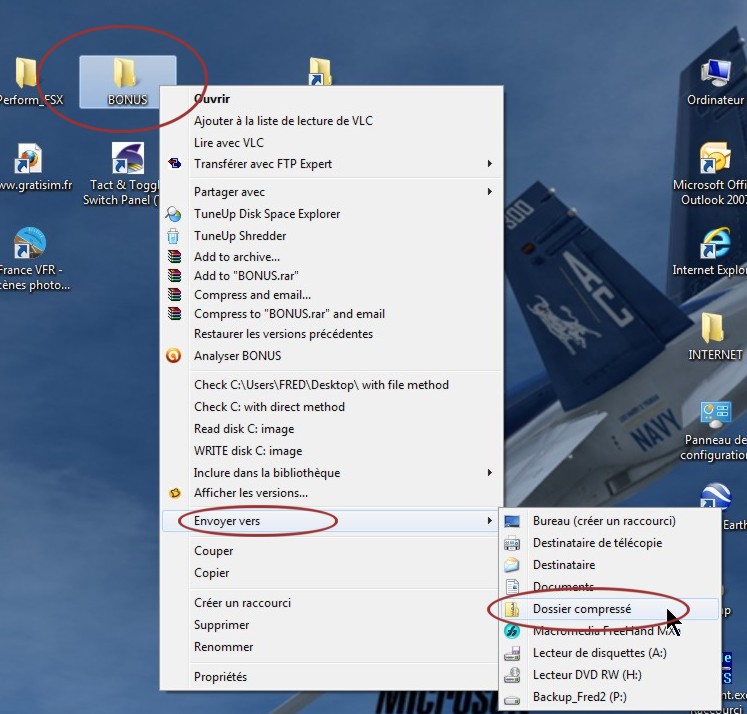
Task: Select the INTERNET folder icon
Action: (713, 328)
